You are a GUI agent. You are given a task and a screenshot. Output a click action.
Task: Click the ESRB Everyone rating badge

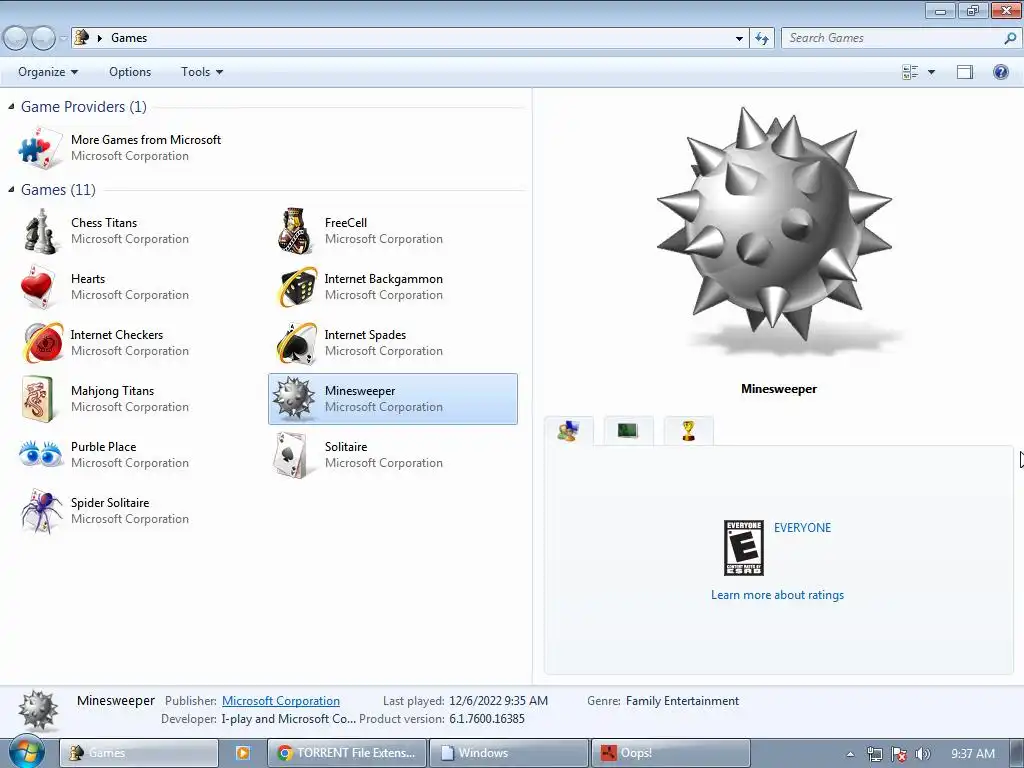coord(743,548)
